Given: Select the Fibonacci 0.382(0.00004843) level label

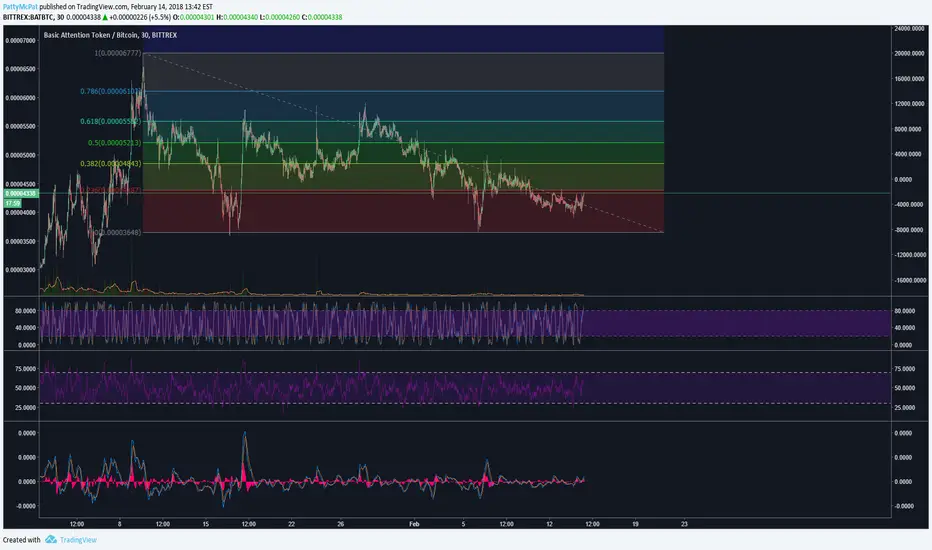Looking at the screenshot, I should coord(111,164).
